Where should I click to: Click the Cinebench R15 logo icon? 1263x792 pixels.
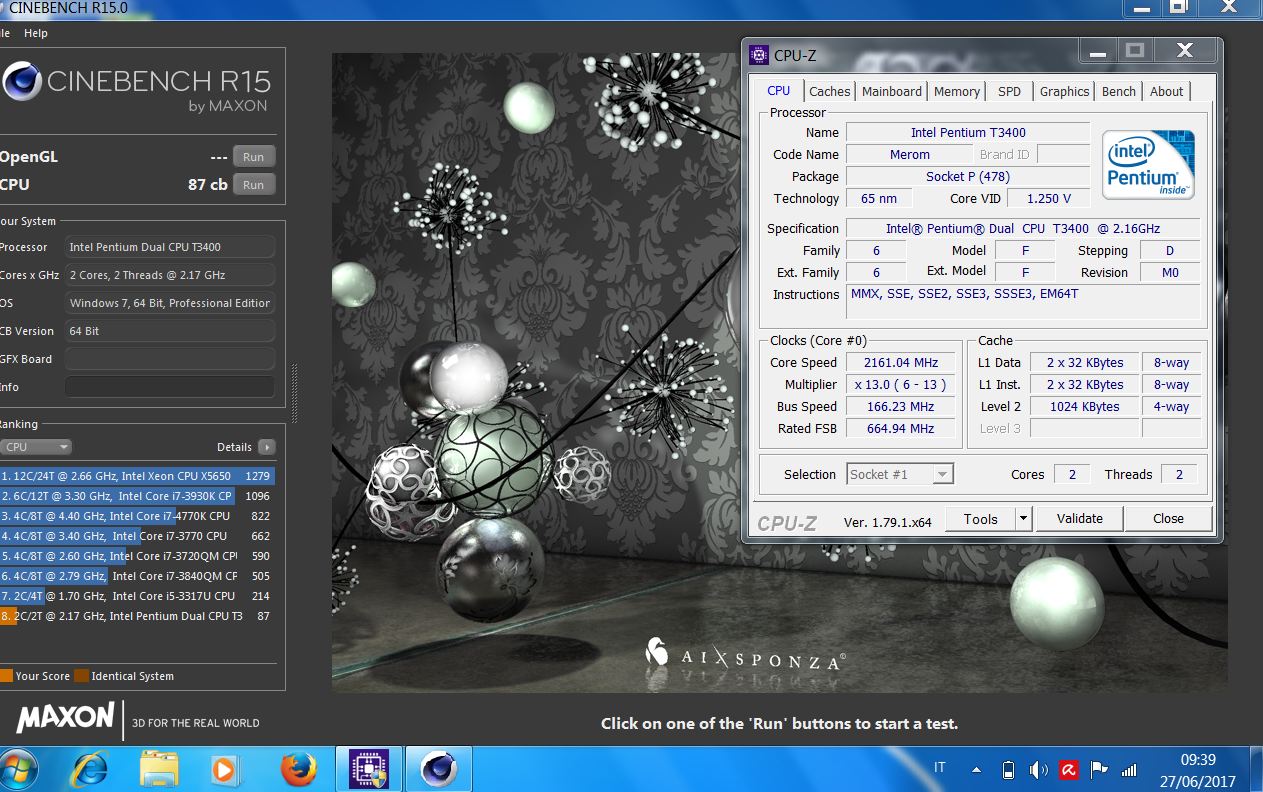(x=22, y=83)
